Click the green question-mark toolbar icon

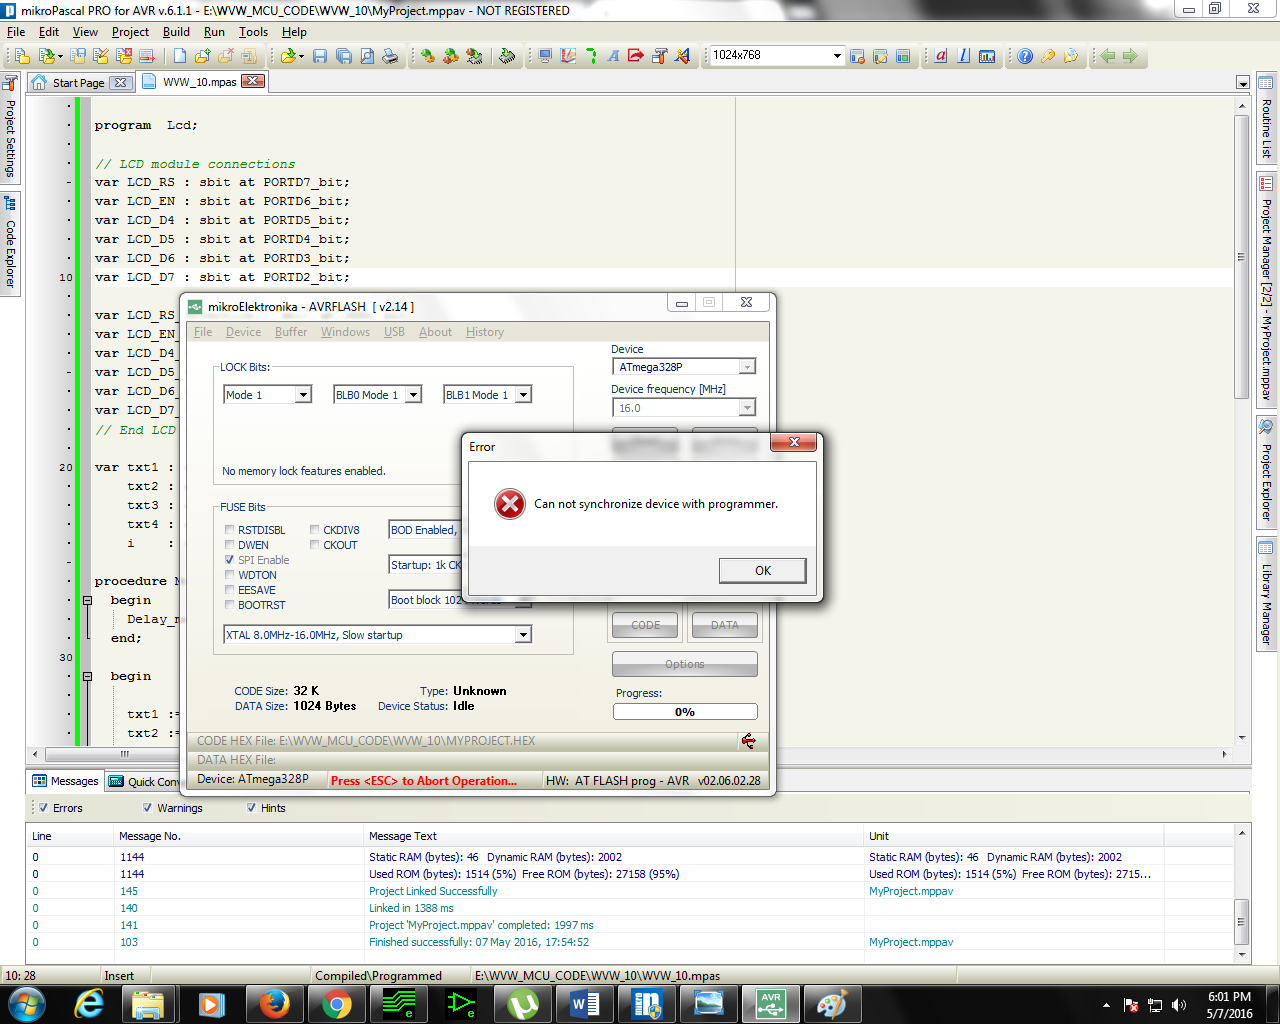tap(591, 56)
